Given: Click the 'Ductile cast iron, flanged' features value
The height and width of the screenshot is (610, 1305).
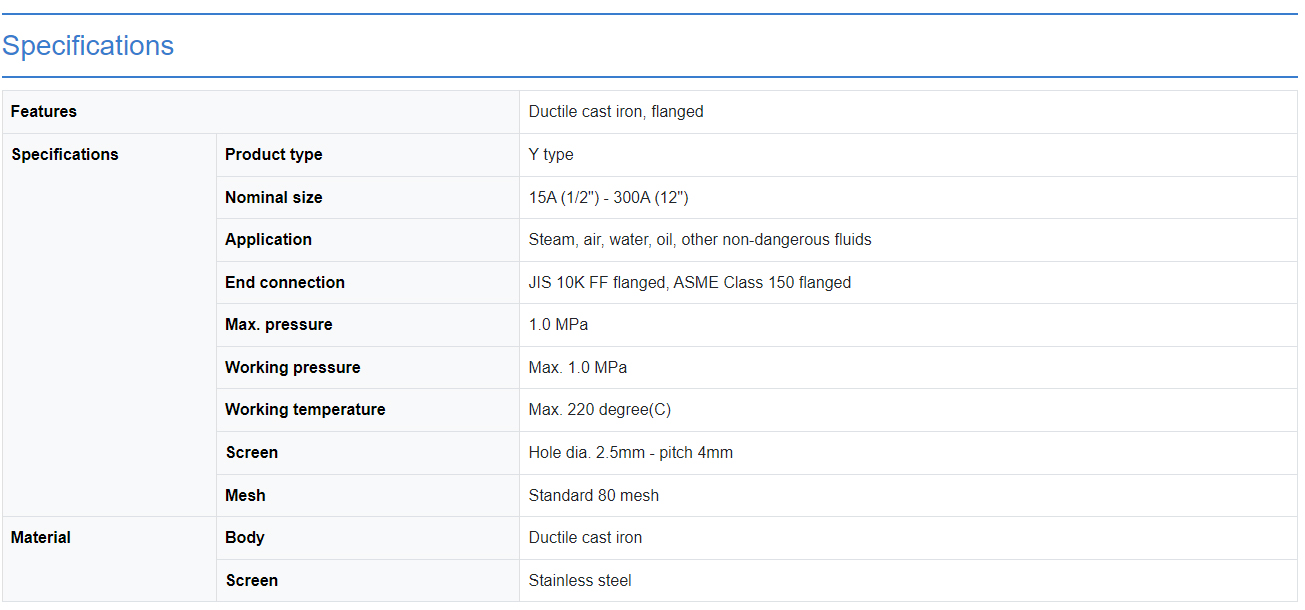Looking at the screenshot, I should tap(616, 112).
